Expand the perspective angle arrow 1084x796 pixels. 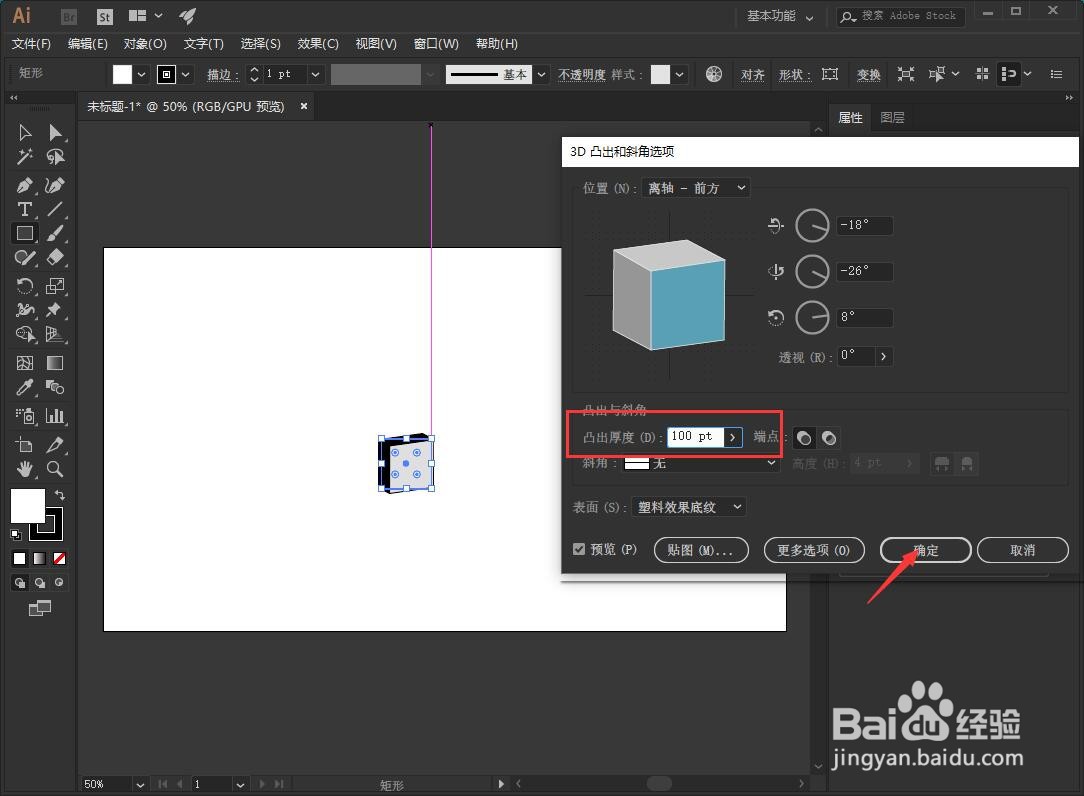pyautogui.click(x=884, y=356)
